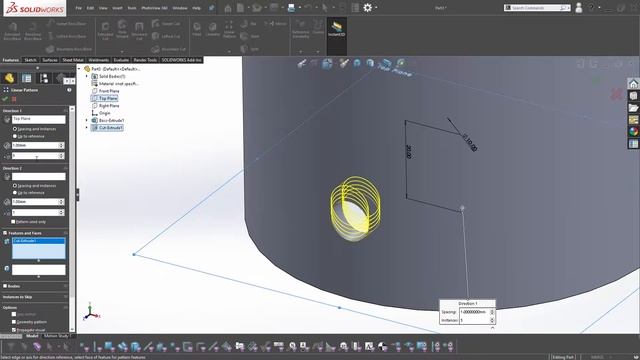The height and width of the screenshot is (360, 640).
Task: Toggle Propagate visual properties checkbox
Action: tap(14, 329)
